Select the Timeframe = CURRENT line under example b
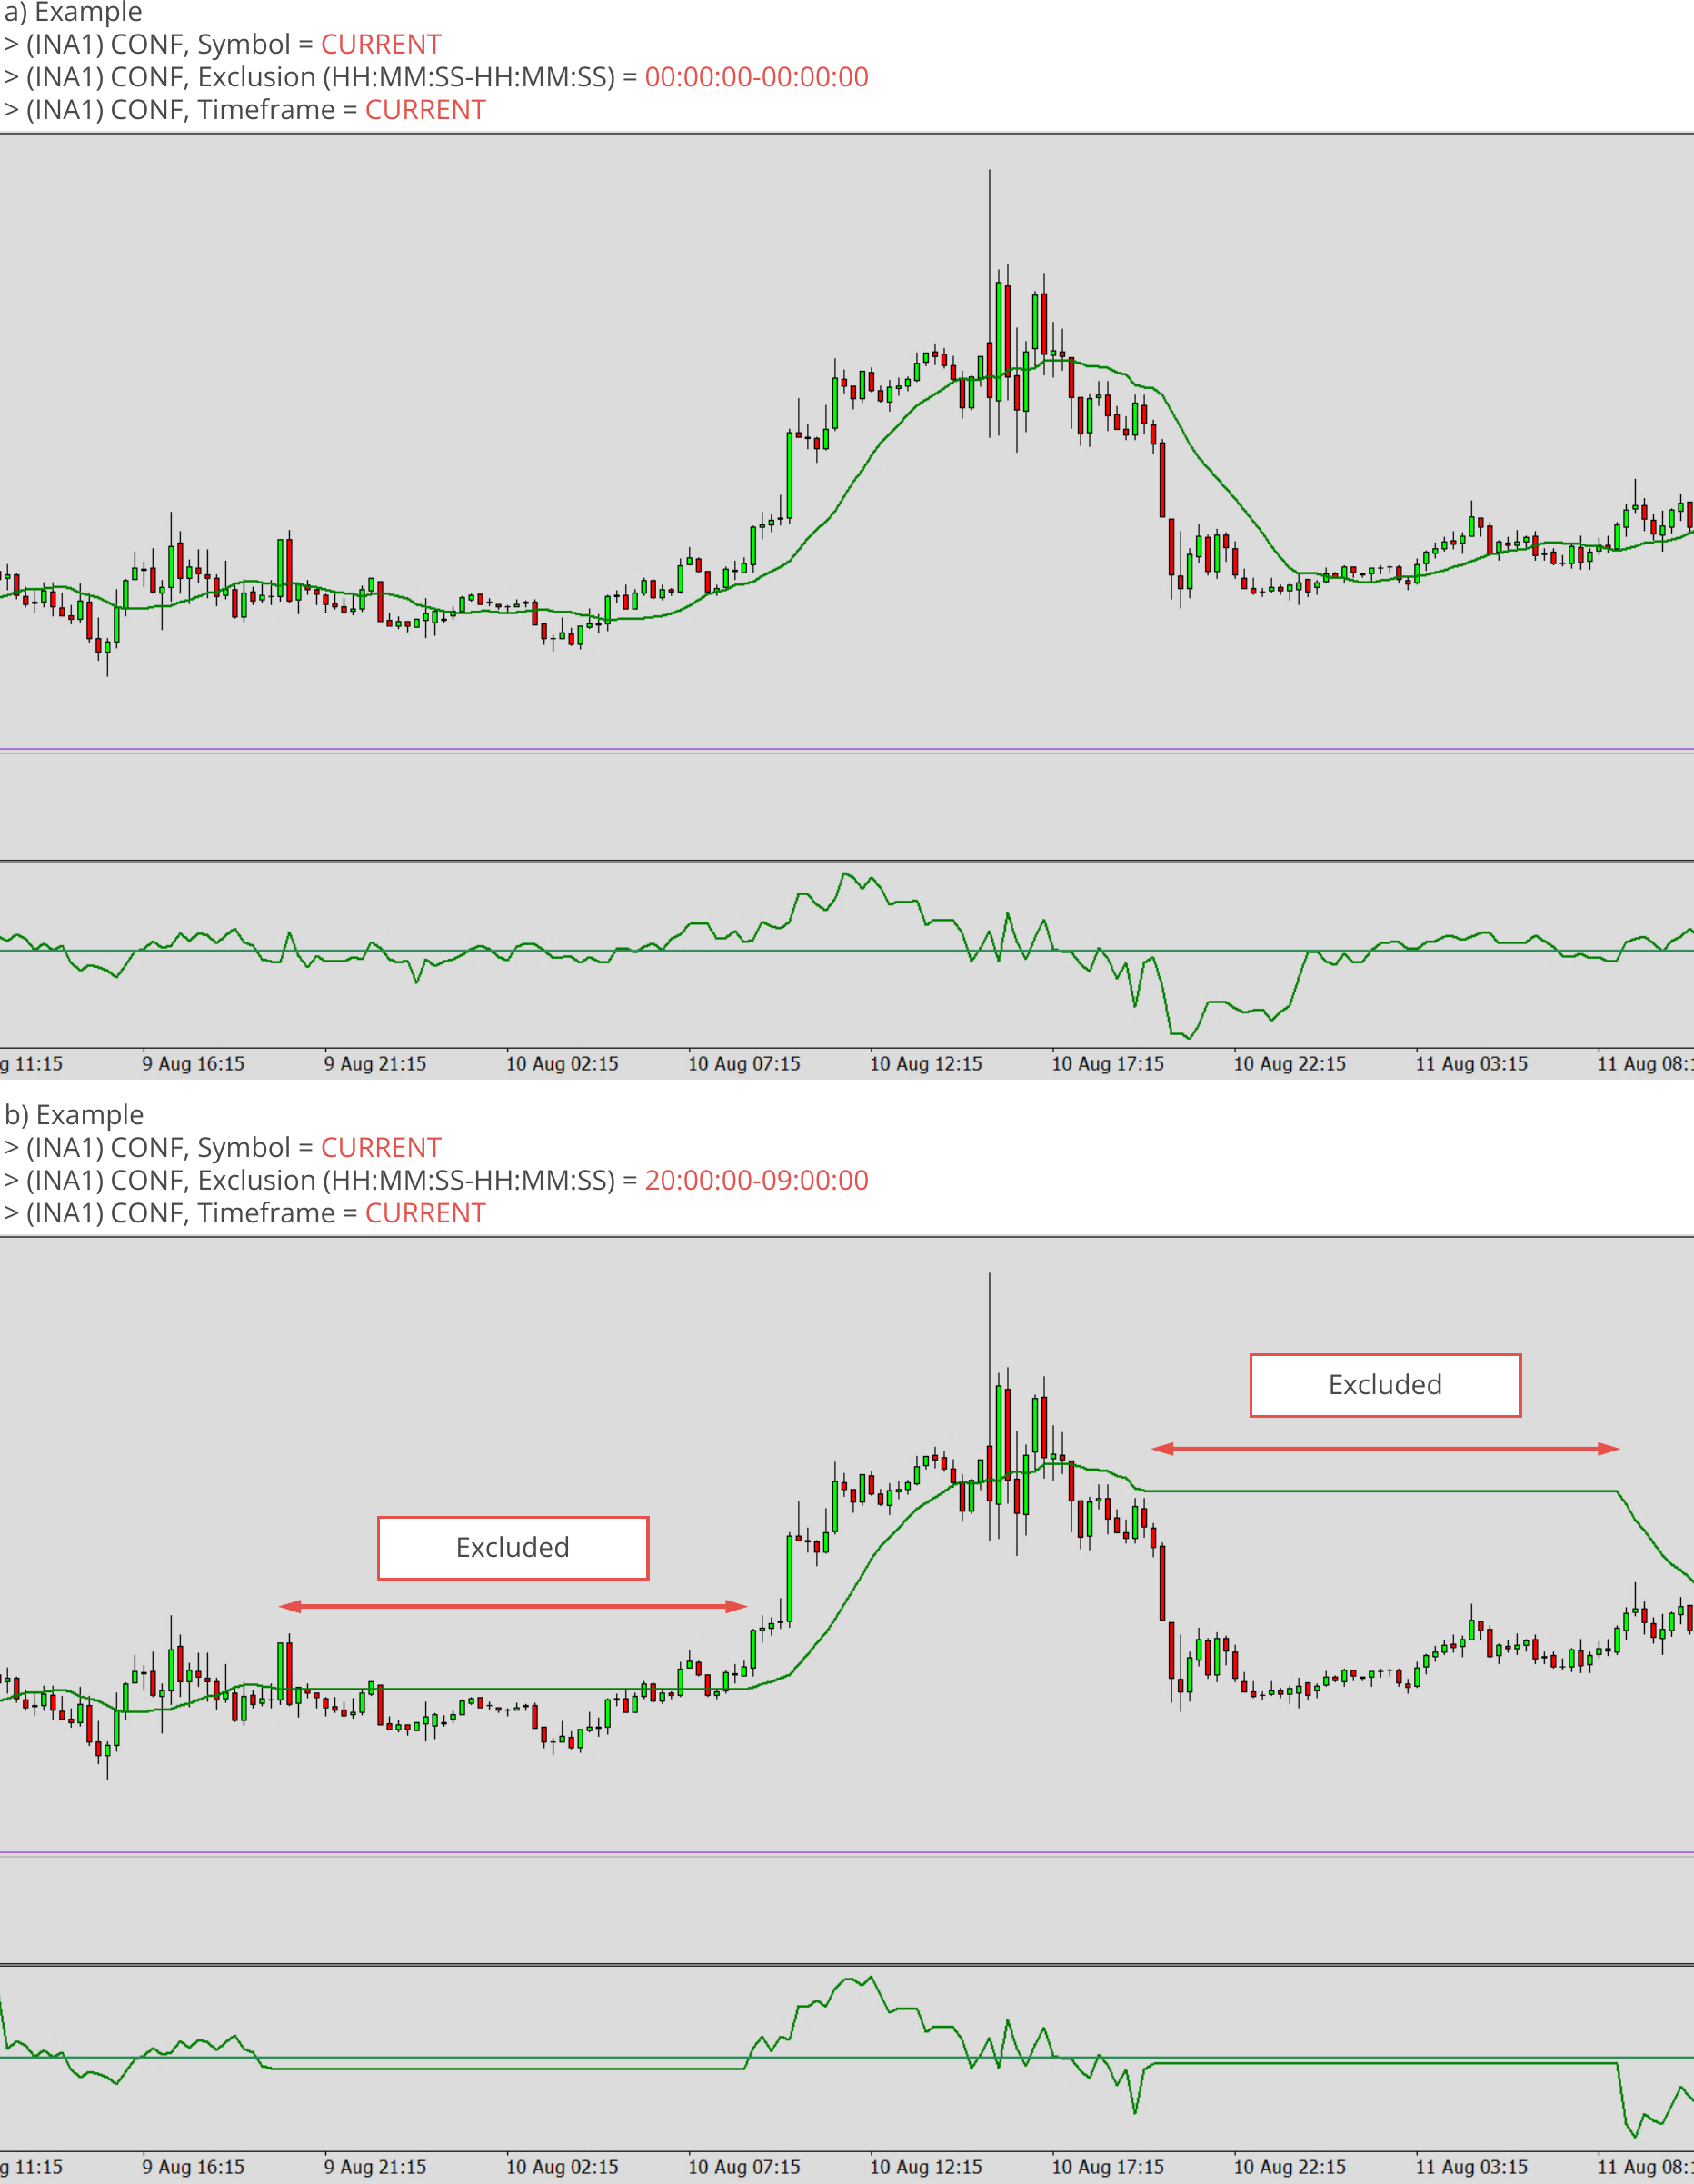Image resolution: width=1694 pixels, height=2184 pixels. click(245, 1213)
